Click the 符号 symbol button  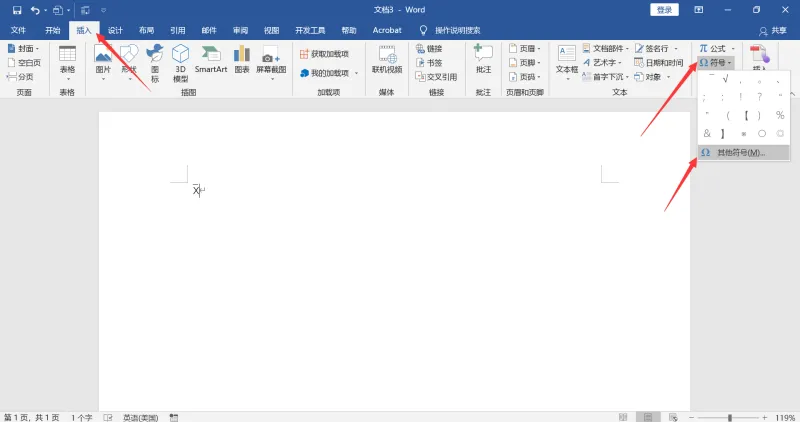click(x=715, y=63)
